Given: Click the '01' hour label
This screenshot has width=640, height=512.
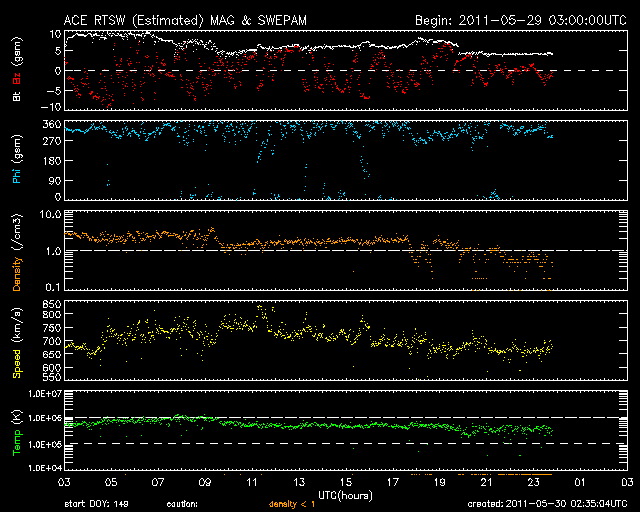Looking at the screenshot, I should point(580,483).
